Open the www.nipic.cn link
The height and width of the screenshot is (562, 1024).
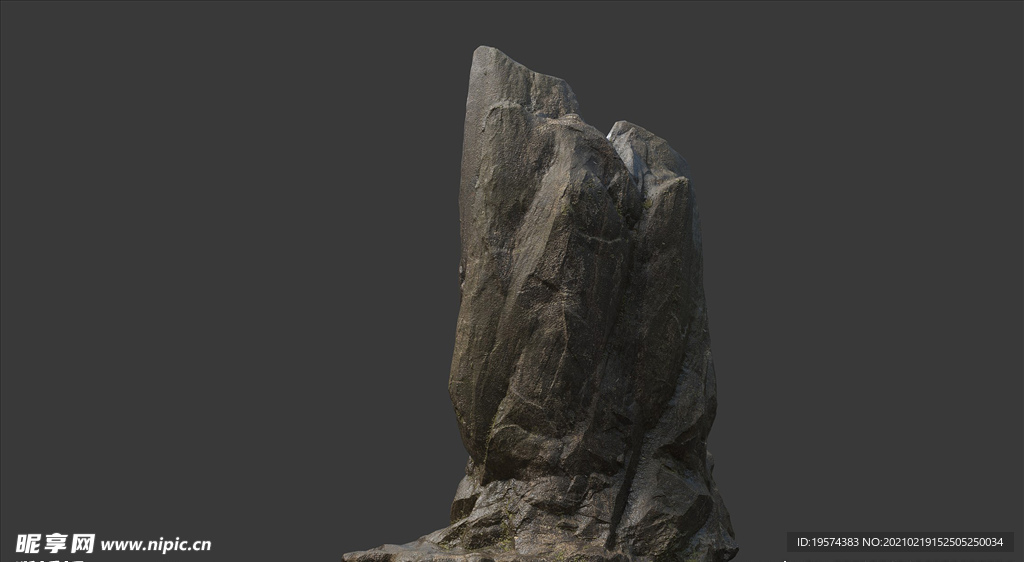coord(156,545)
